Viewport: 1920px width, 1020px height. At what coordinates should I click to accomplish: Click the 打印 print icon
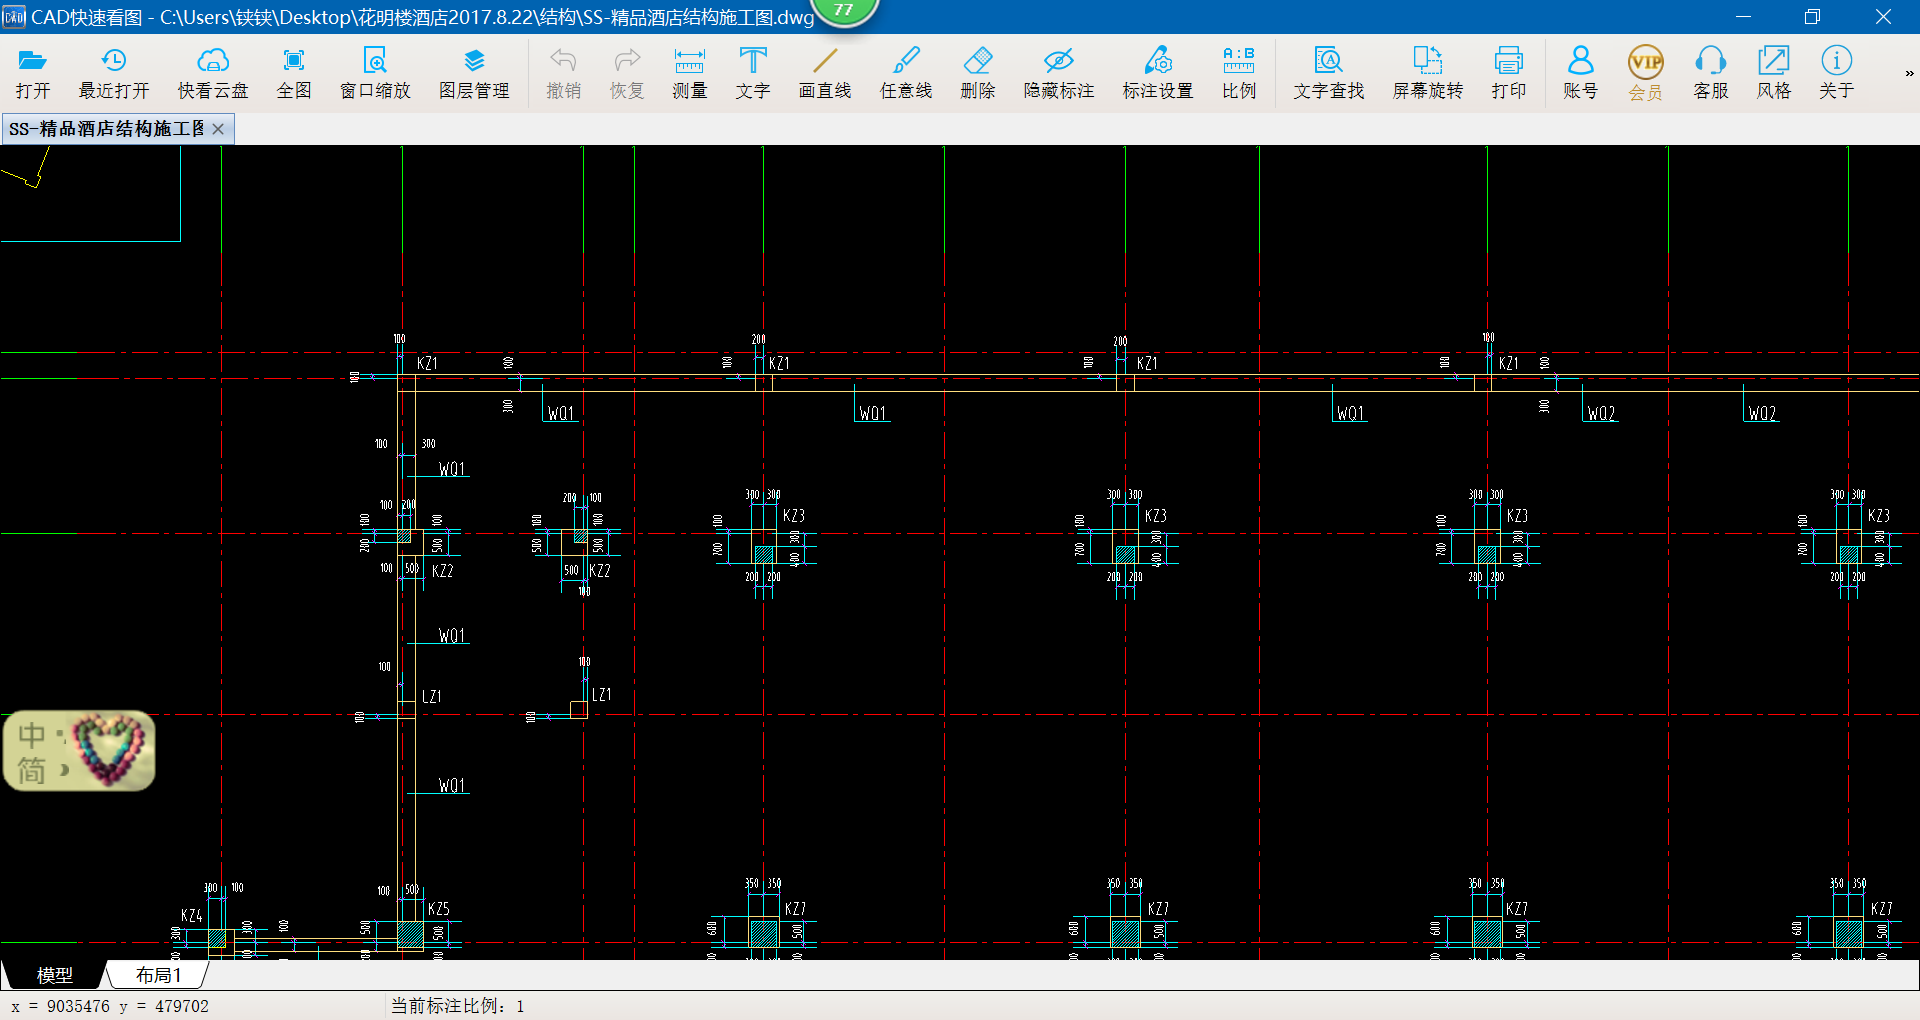click(x=1509, y=74)
